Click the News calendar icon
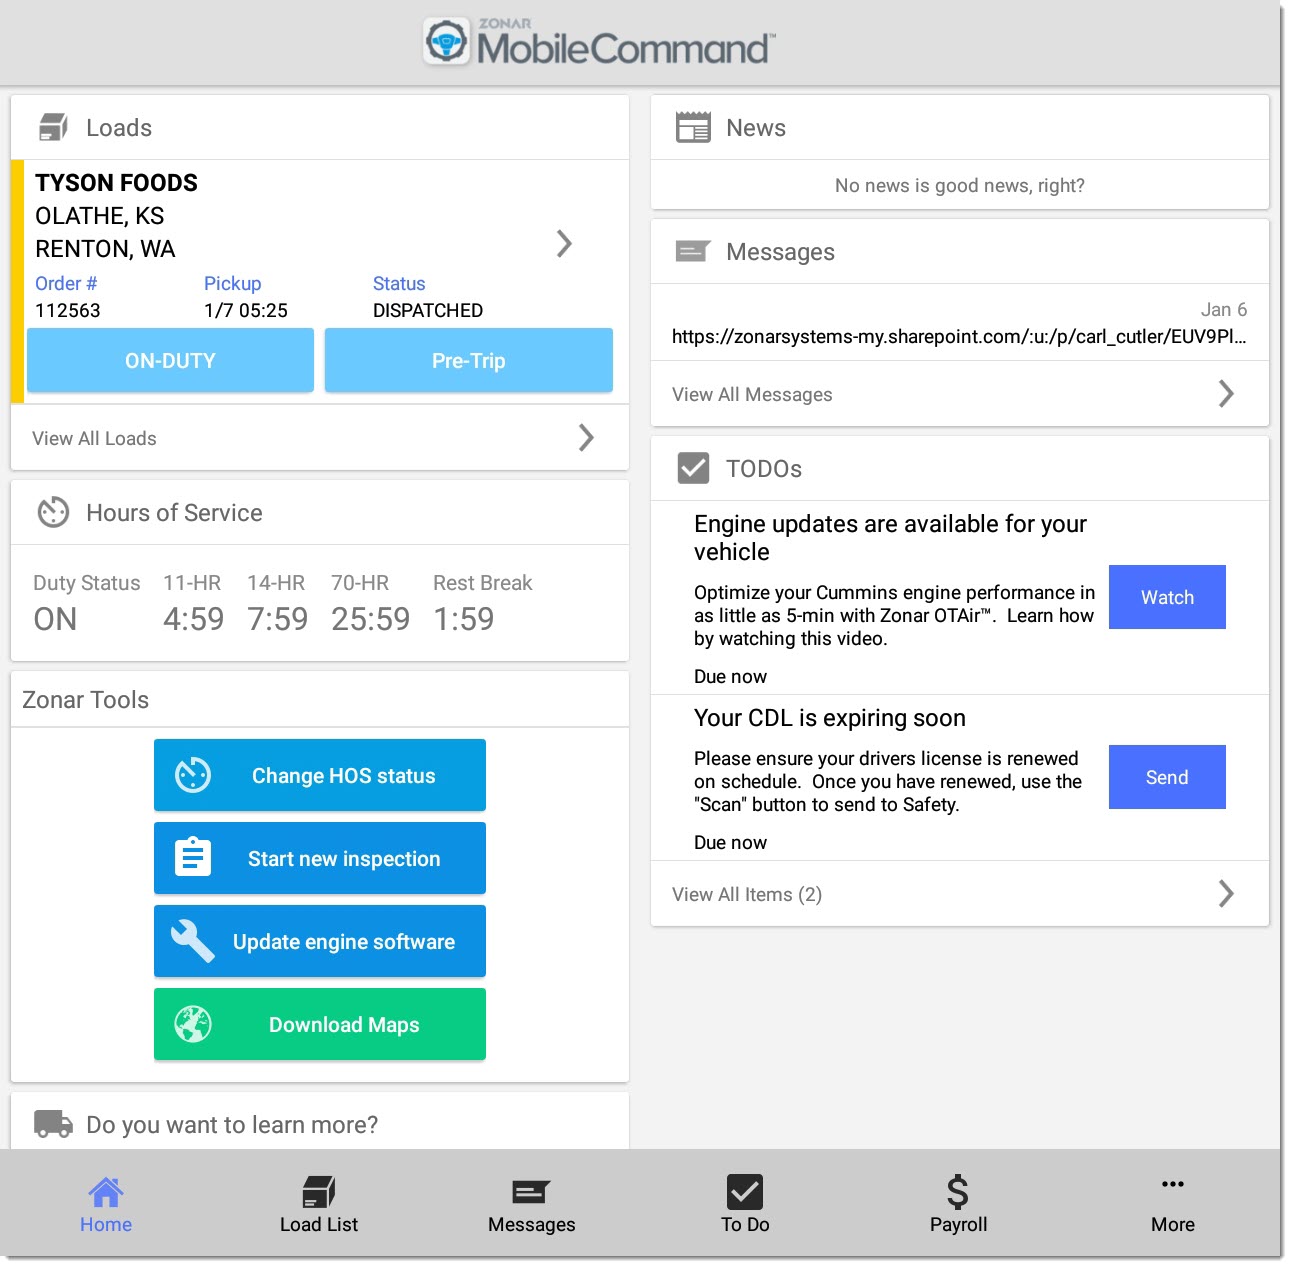 pos(693,127)
